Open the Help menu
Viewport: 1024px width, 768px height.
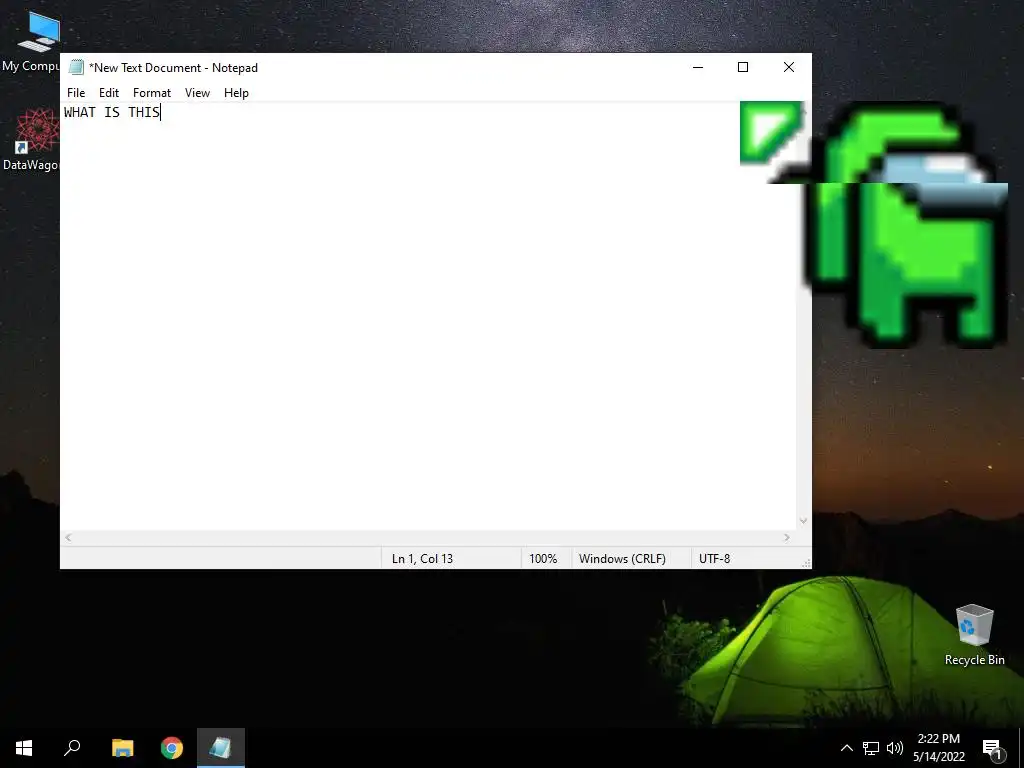coord(236,93)
